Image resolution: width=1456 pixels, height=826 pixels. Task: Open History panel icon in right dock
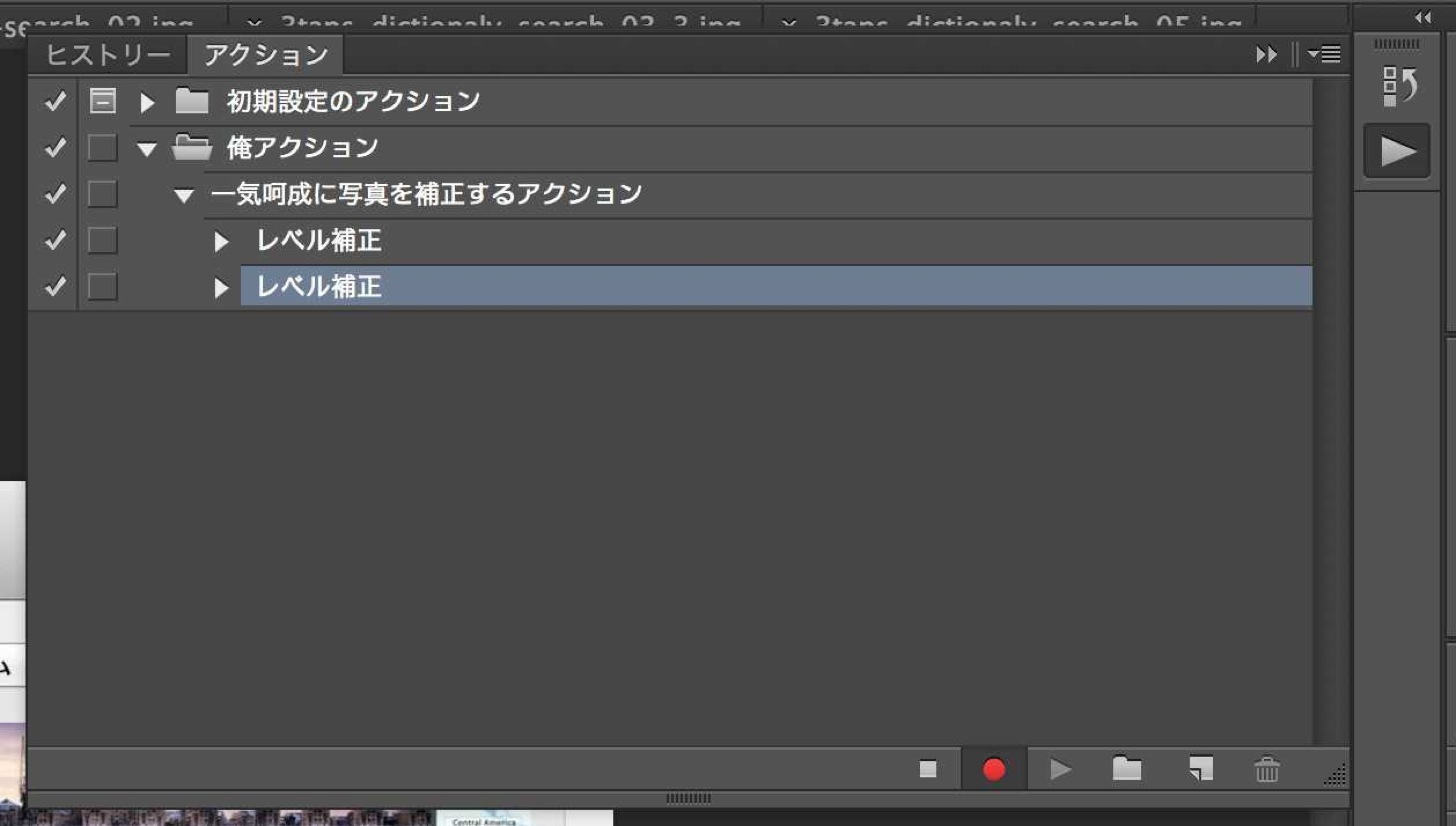(x=1398, y=86)
